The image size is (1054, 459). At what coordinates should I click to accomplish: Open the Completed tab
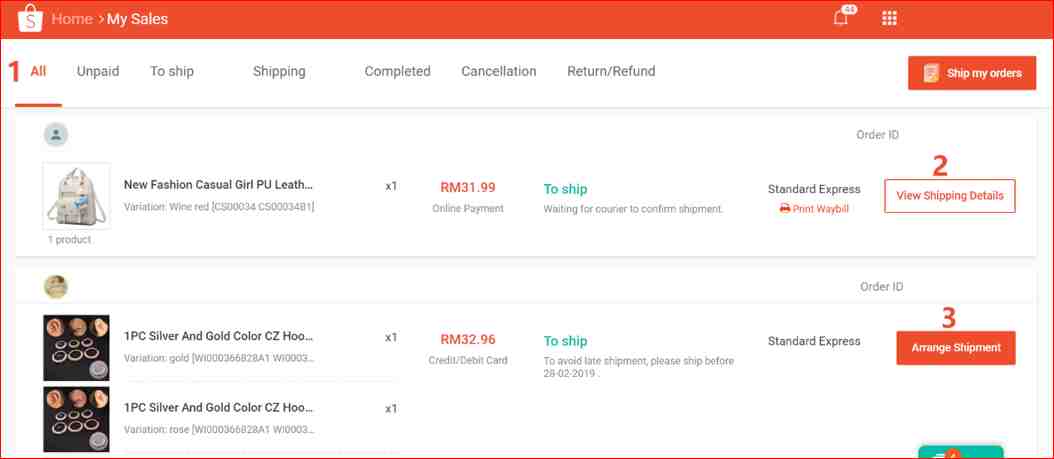point(397,71)
